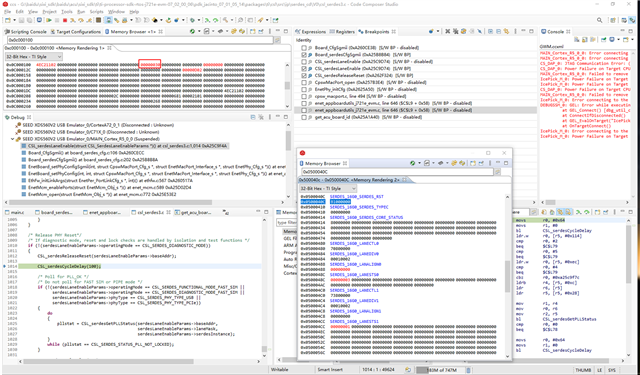Open refresh dropdown arrow in floating Memory Browser
This screenshot has width=640, height=375.
click(419, 163)
